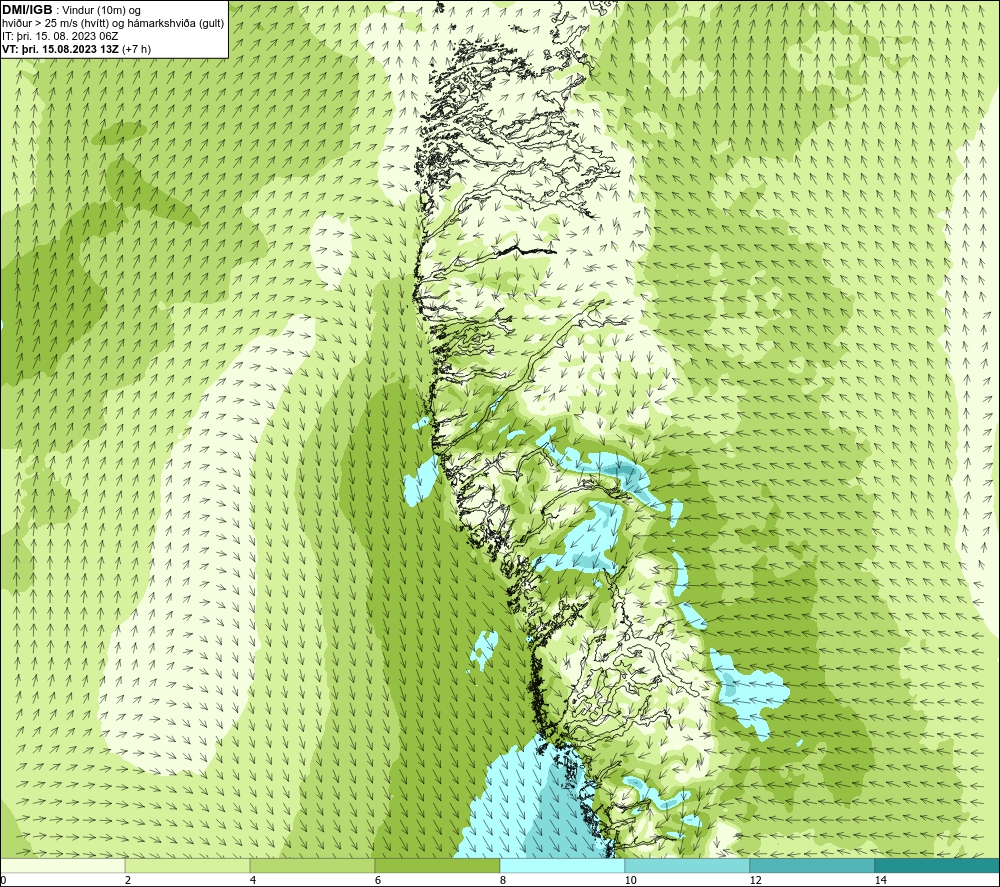Click the color scale label '4'
The width and height of the screenshot is (1000, 887).
(253, 880)
